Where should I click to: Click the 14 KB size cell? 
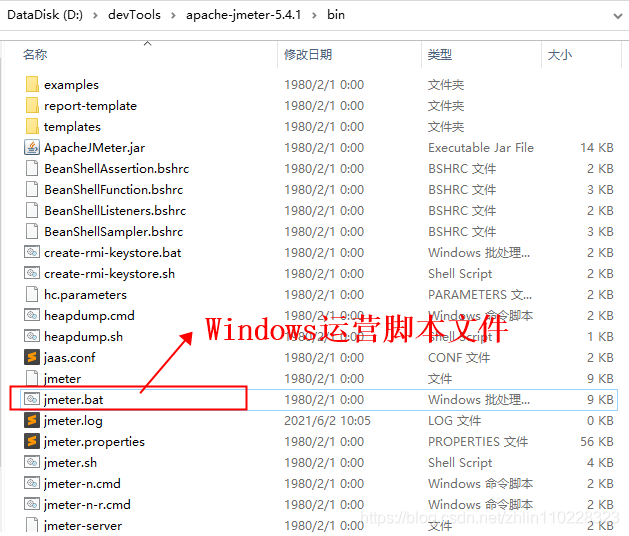(x=597, y=148)
